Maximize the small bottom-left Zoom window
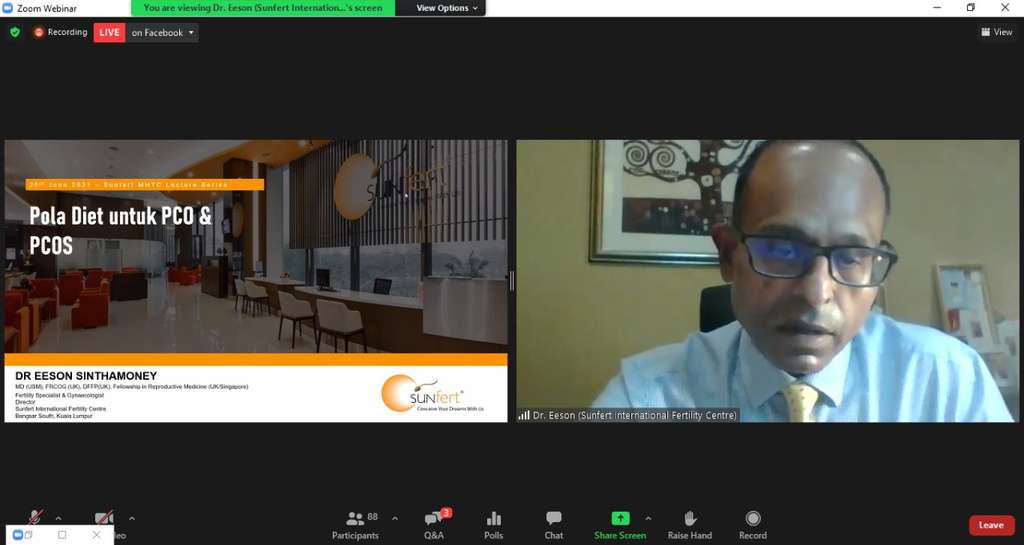 coord(62,535)
